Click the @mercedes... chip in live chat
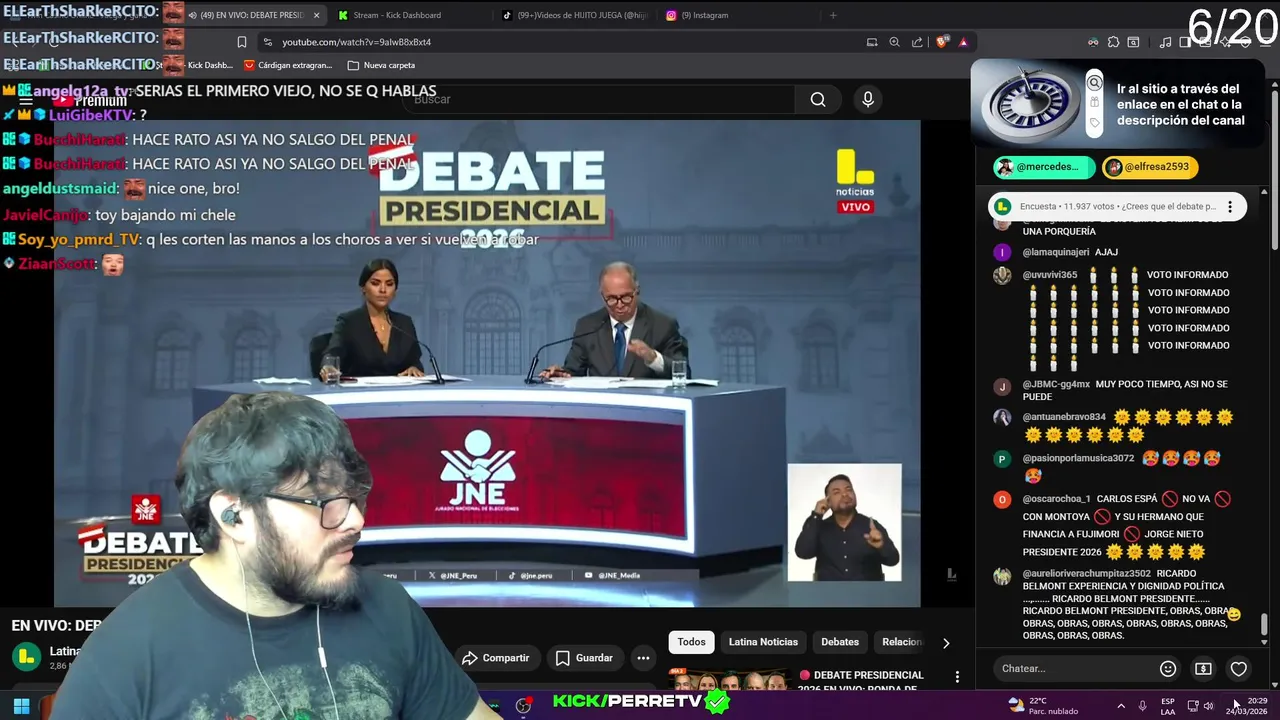The image size is (1280, 720). coord(1044,167)
